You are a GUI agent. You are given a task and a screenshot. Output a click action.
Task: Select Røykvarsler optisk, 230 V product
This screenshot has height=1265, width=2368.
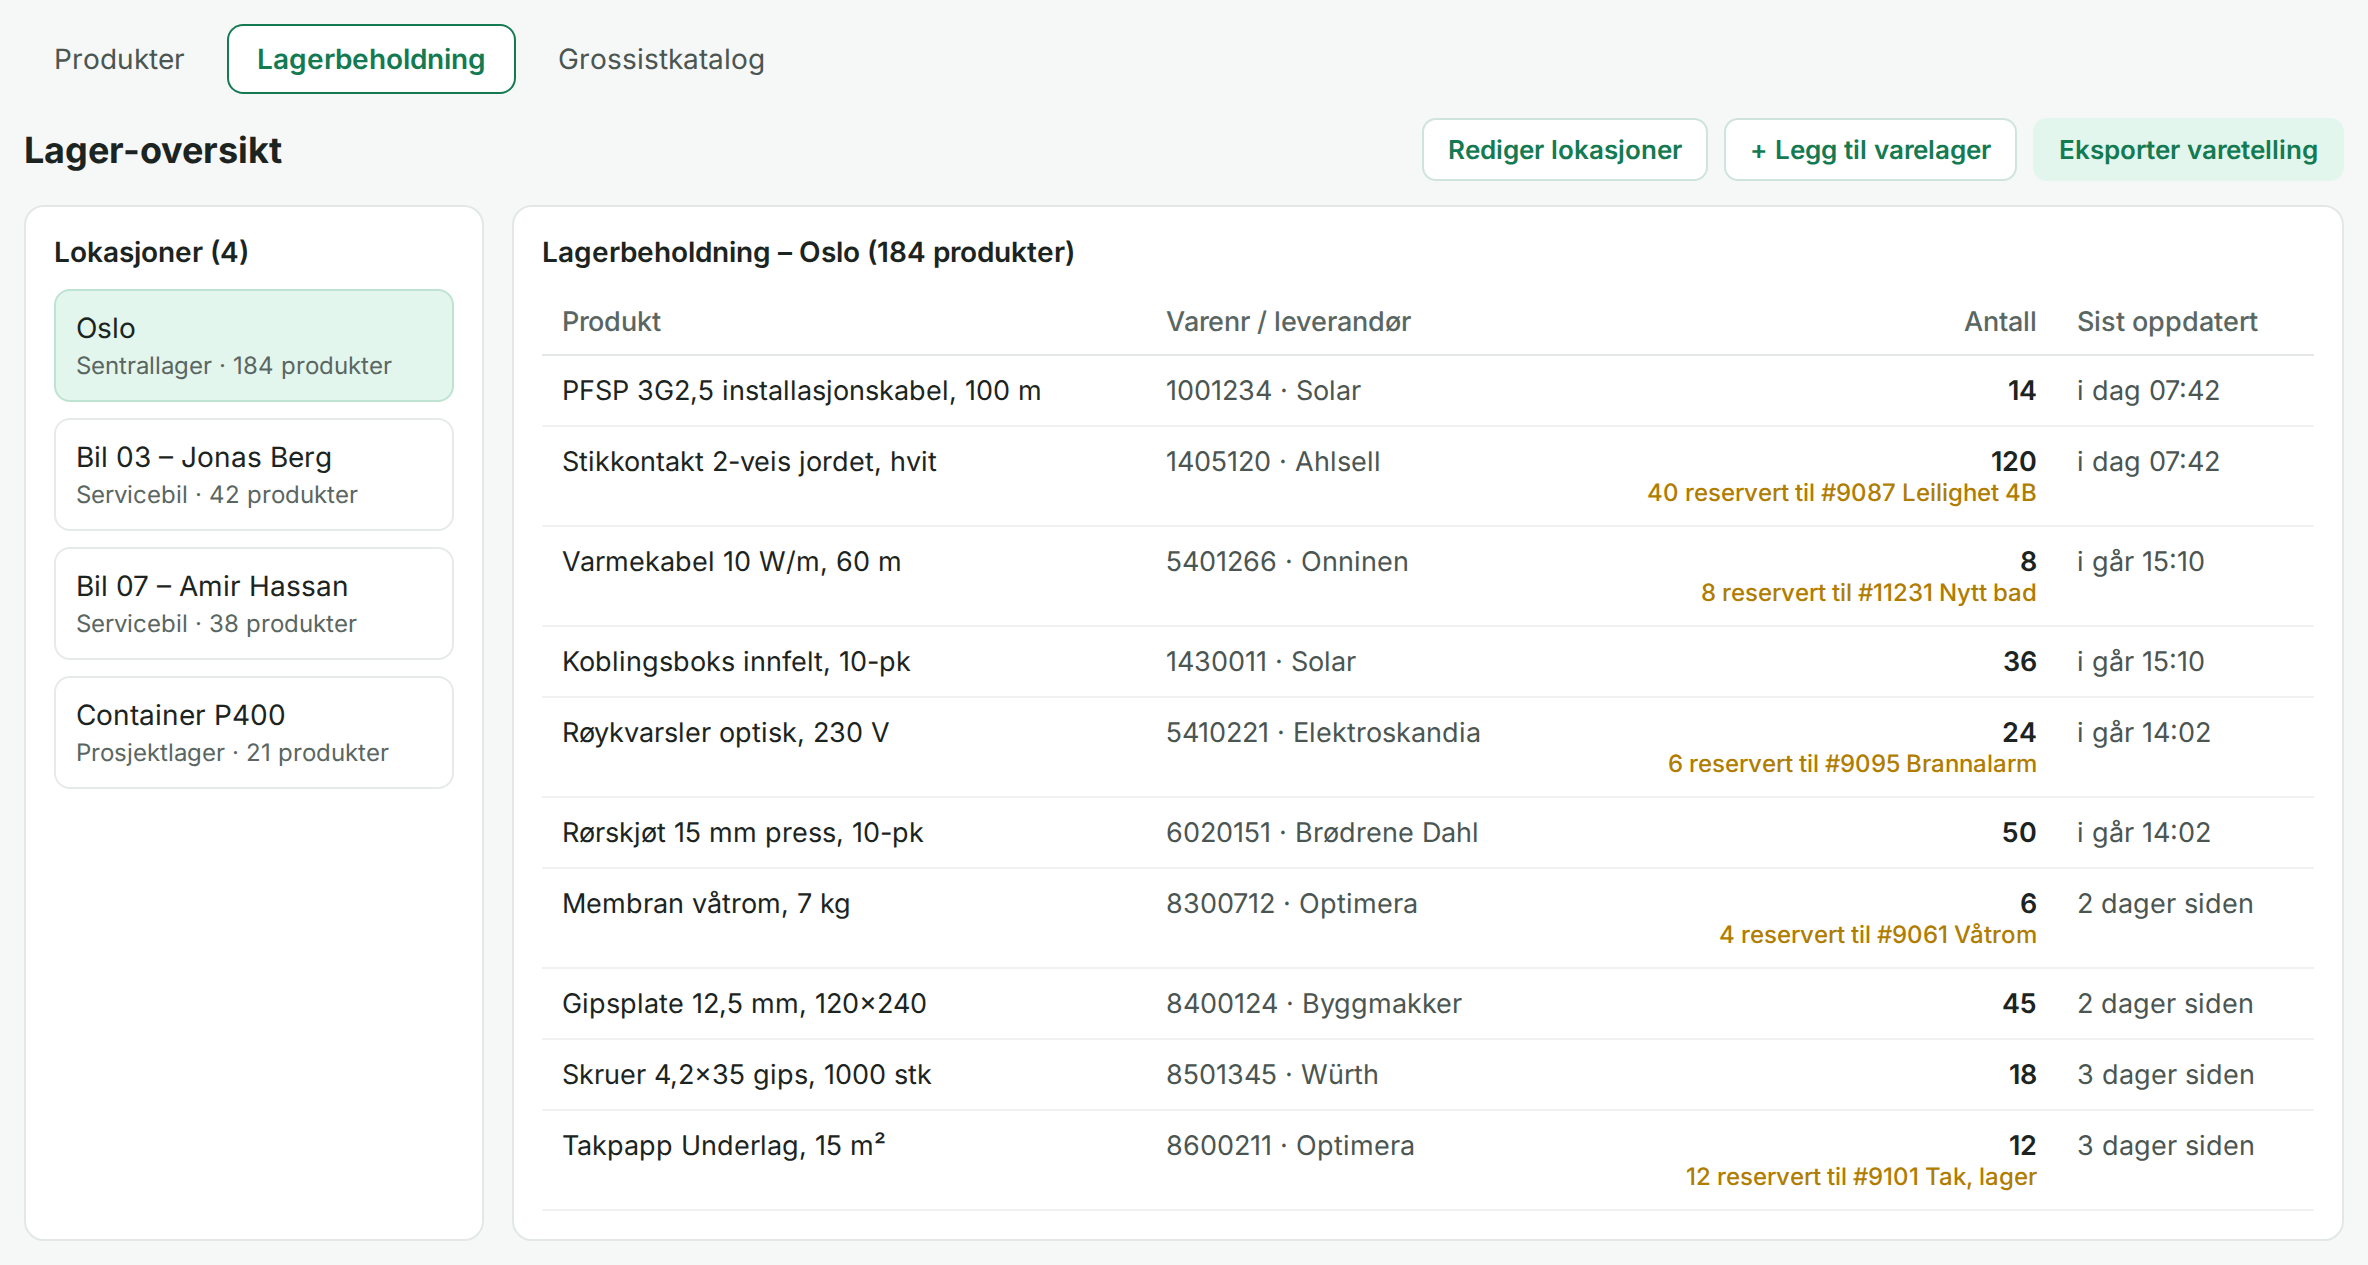coord(725,732)
